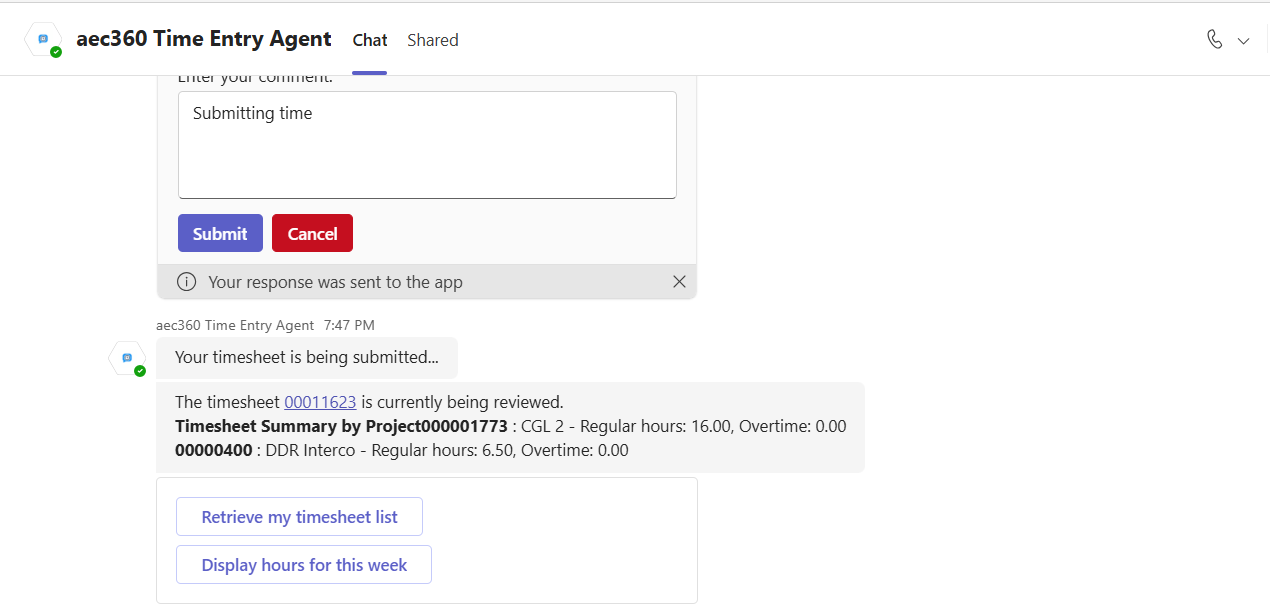Screen dimensions: 1270x613
Task: Open timesheet link 00011623
Action: pos(320,402)
